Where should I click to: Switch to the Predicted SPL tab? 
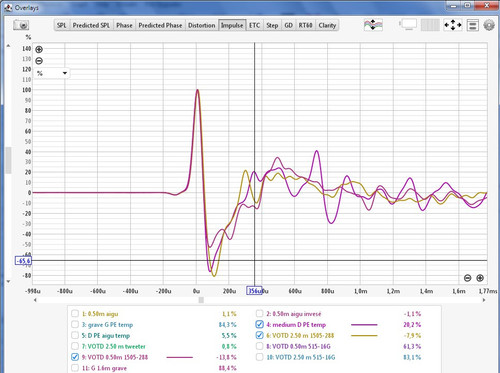[x=91, y=25]
